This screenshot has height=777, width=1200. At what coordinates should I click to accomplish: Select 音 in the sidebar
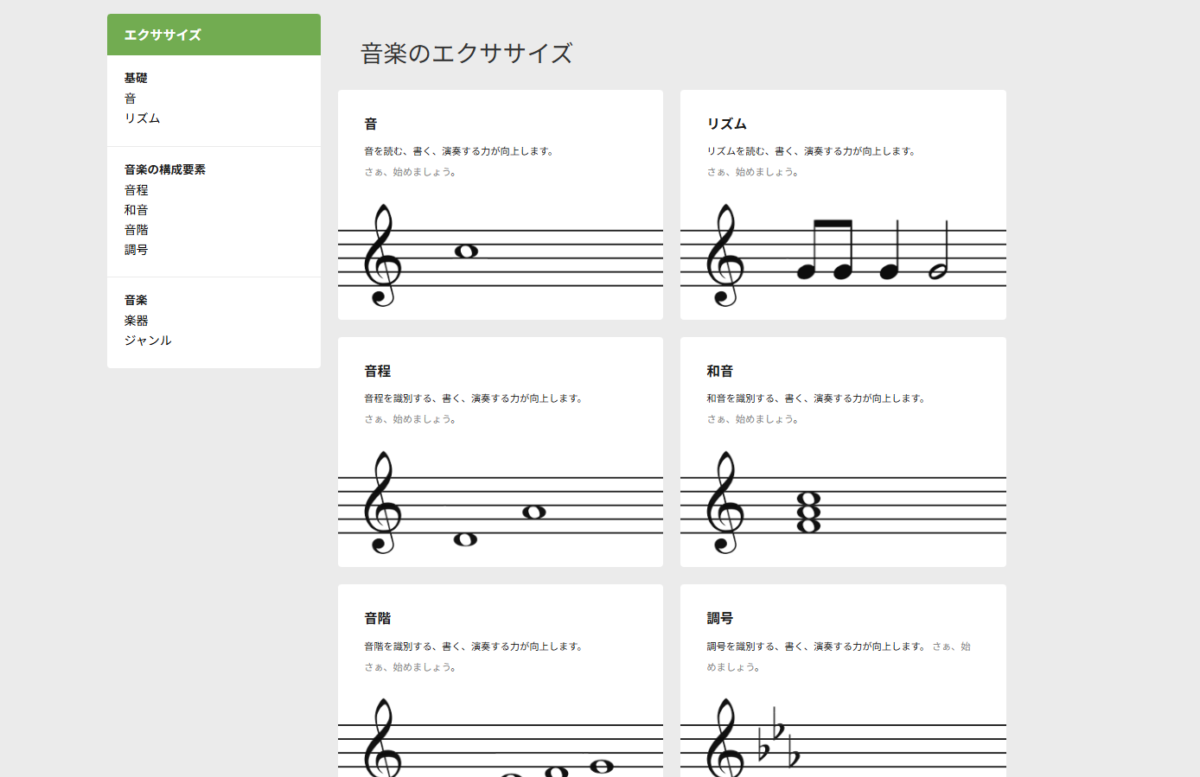130,98
